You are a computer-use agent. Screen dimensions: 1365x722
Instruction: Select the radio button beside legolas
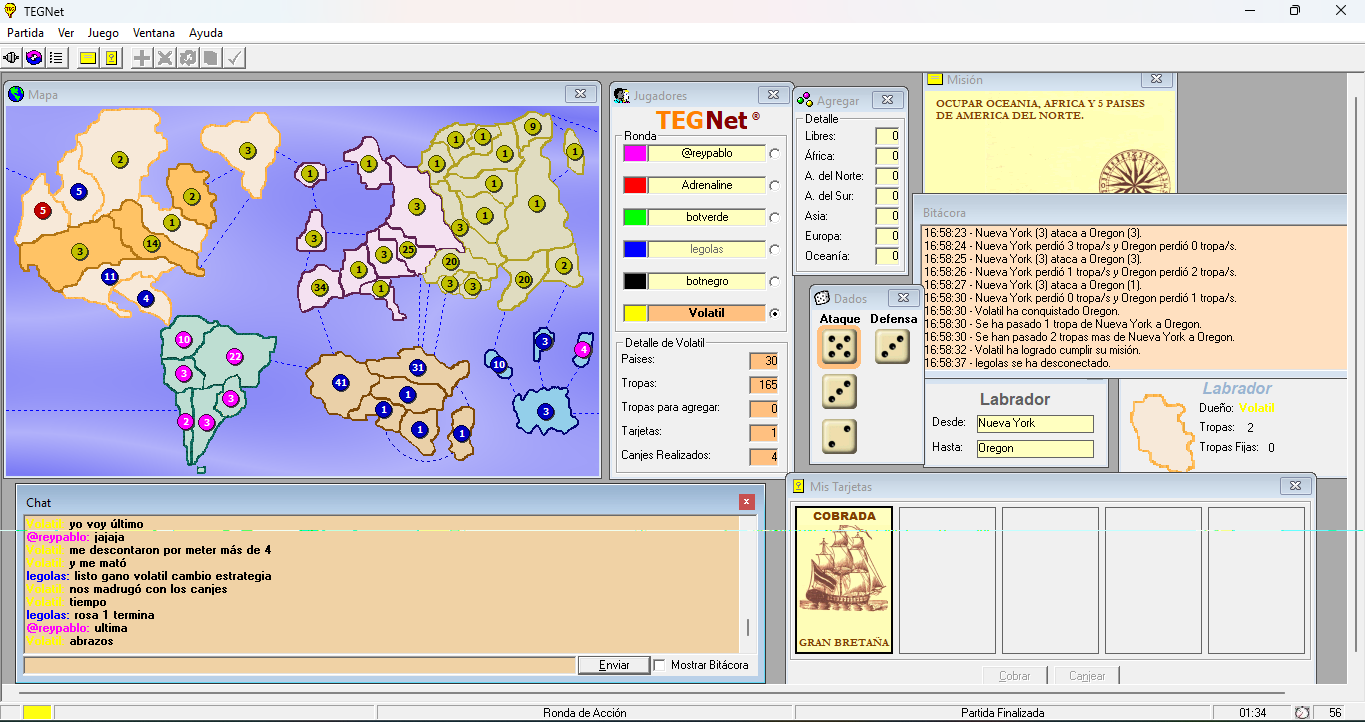pyautogui.click(x=774, y=249)
